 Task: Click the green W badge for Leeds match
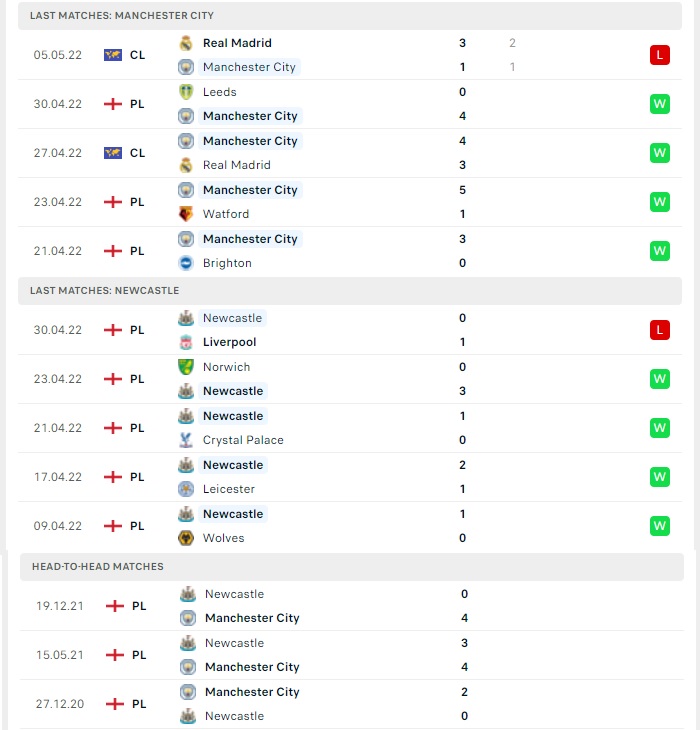[660, 104]
